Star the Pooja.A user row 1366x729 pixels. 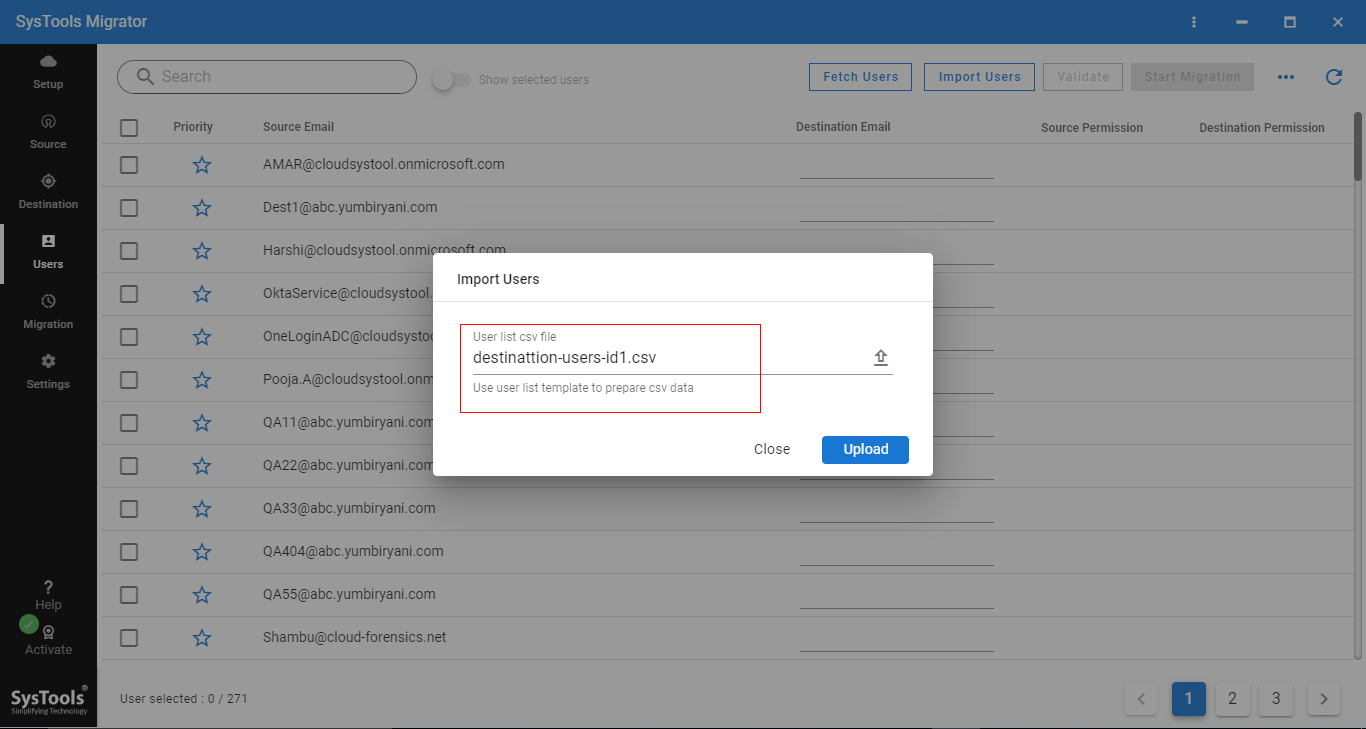tap(202, 380)
